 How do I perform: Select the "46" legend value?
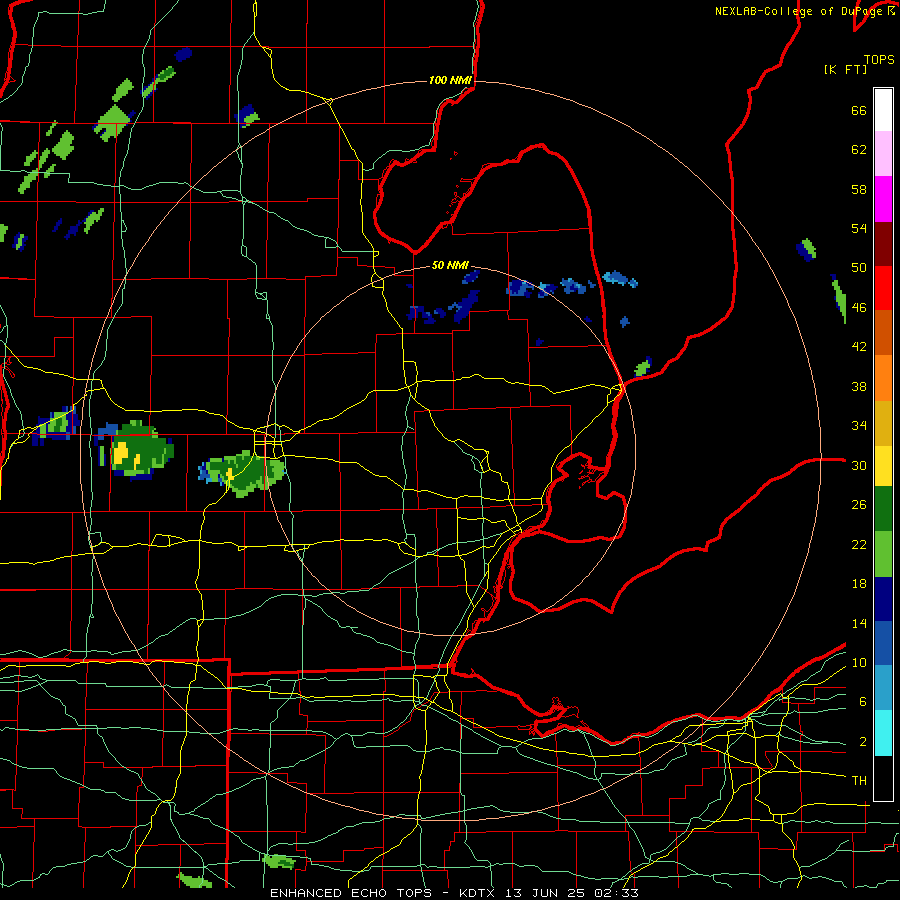[859, 308]
